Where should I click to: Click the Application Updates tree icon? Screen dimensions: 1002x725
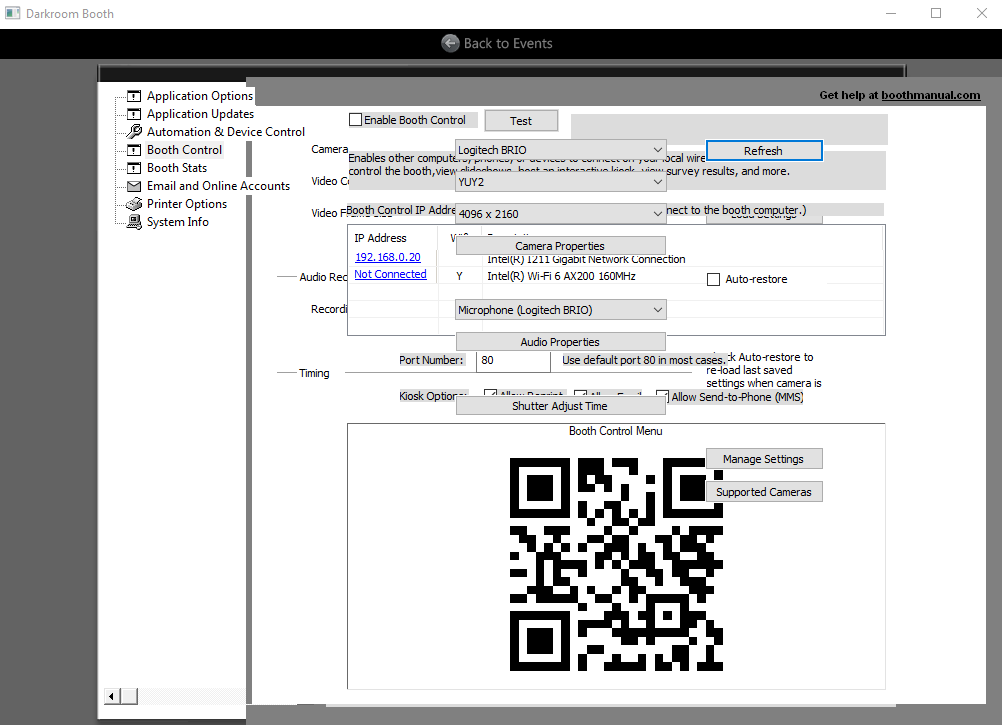tap(134, 114)
